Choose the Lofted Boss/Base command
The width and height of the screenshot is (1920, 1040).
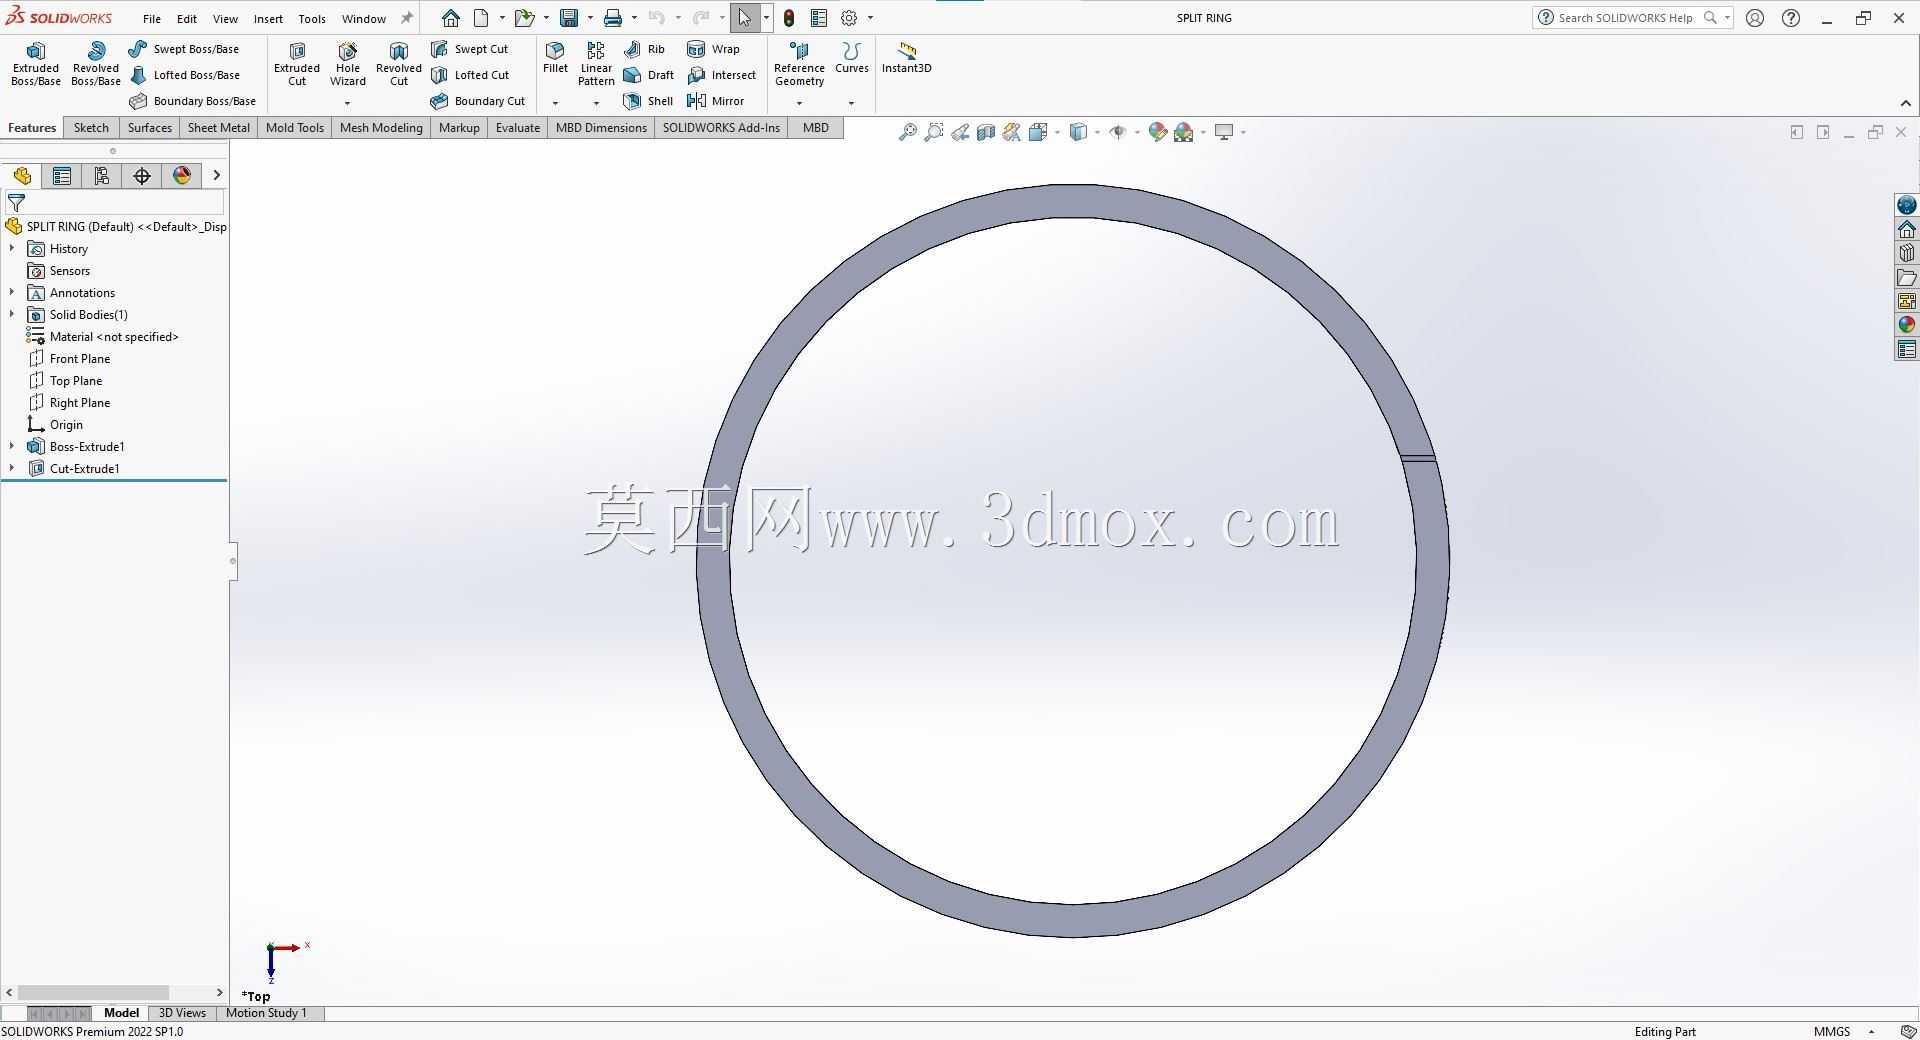[184, 75]
